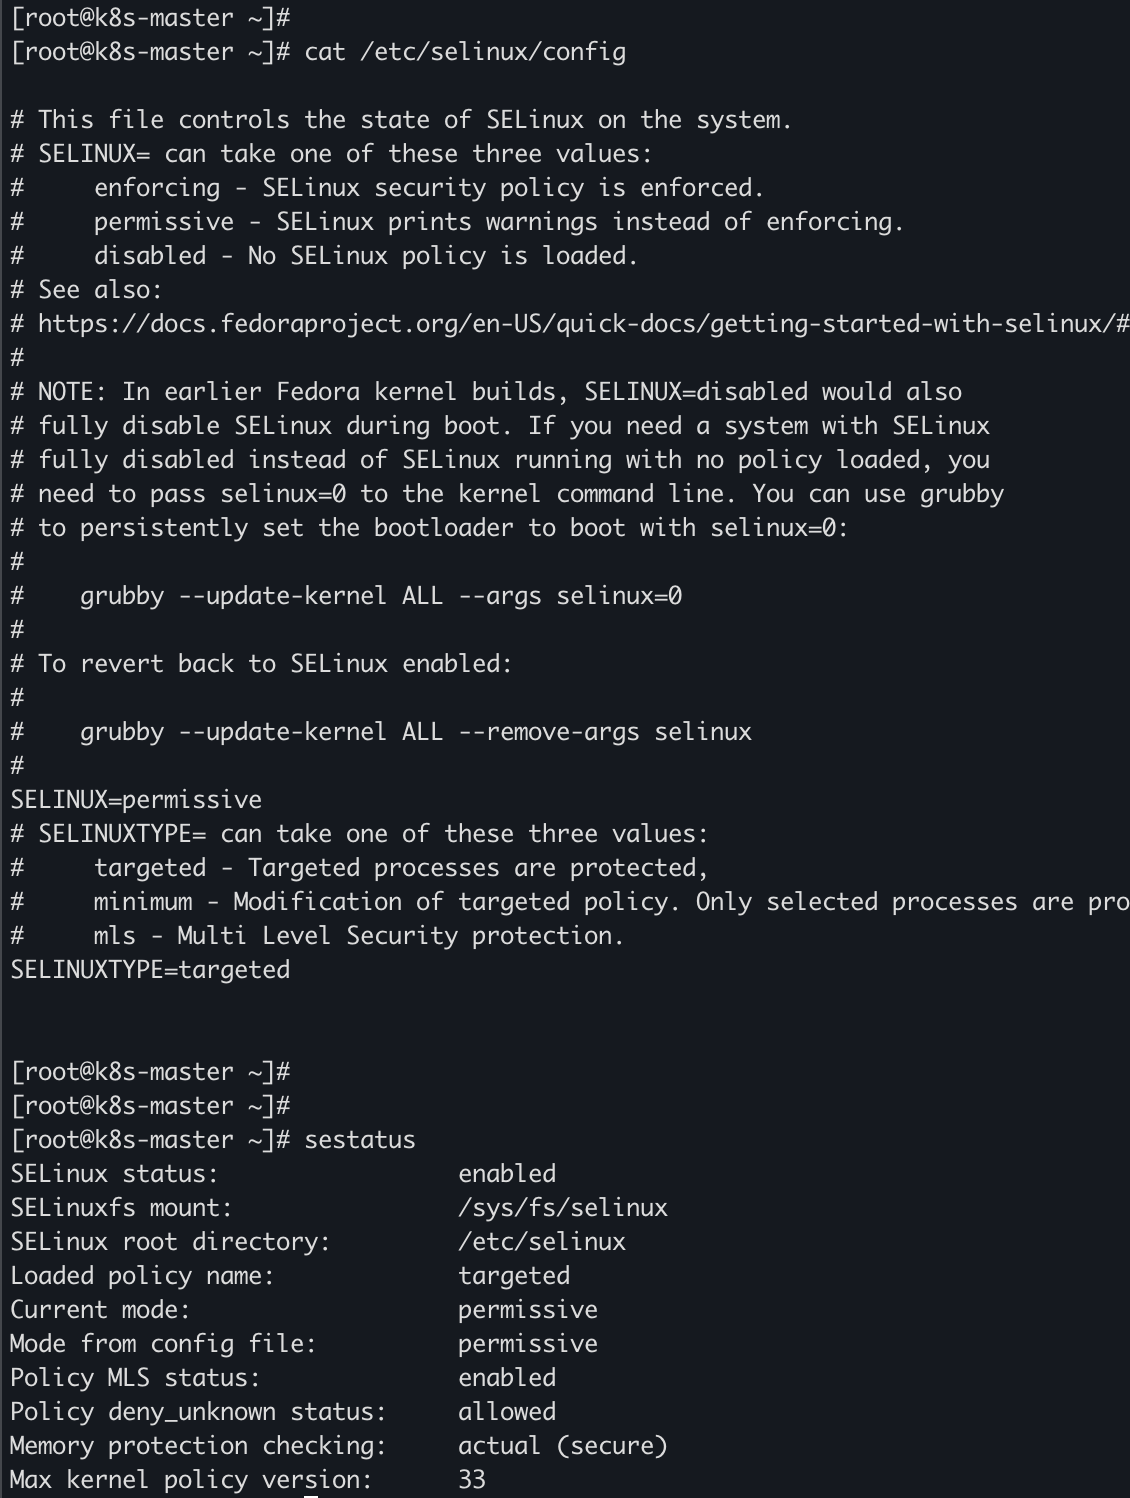Click the Loaded policy name targeted value
This screenshot has width=1130, height=1498.
tap(514, 1276)
